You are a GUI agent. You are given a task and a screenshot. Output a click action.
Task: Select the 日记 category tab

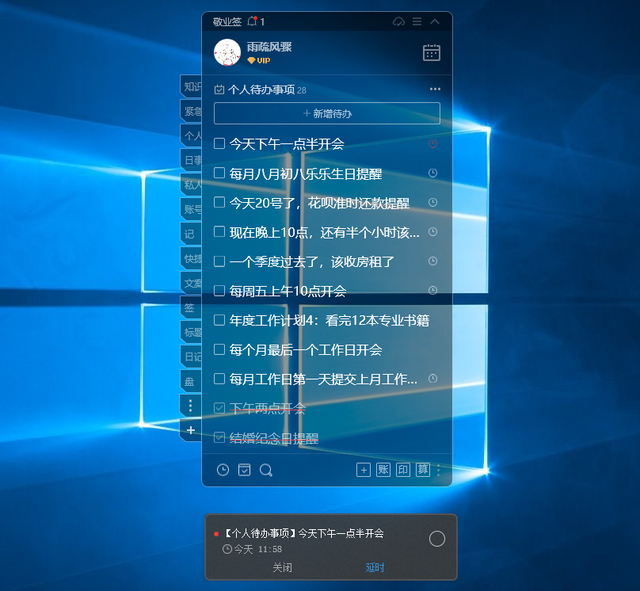(191, 357)
